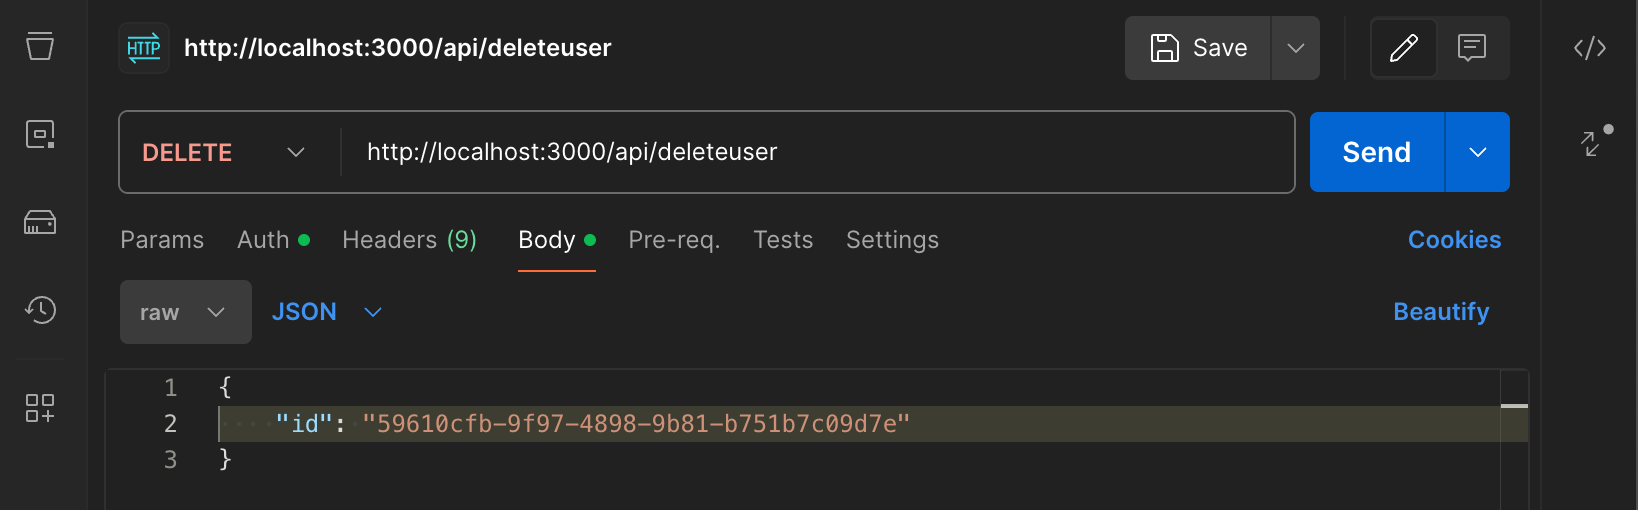Open the Collections sidebar icon
The image size is (1638, 510).
tap(40, 46)
